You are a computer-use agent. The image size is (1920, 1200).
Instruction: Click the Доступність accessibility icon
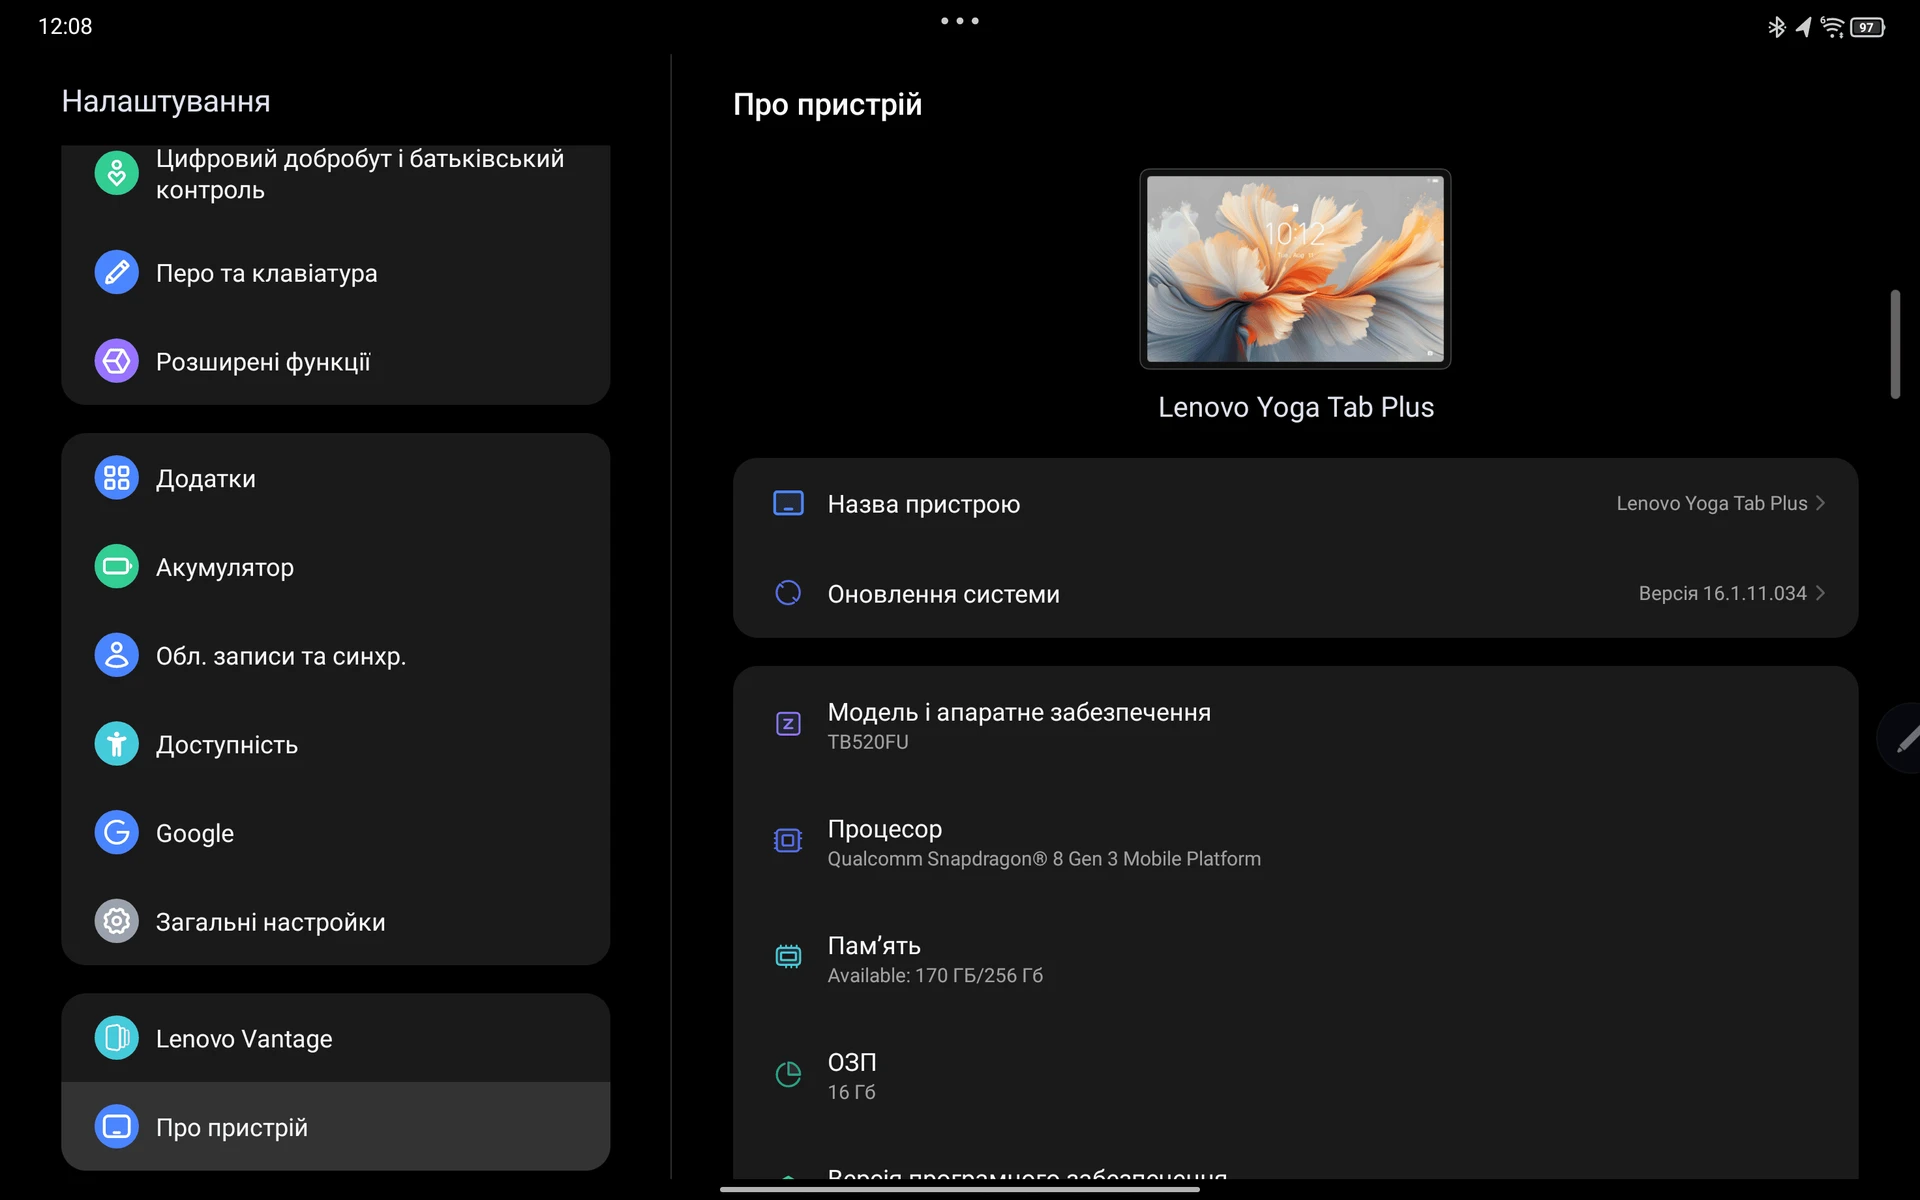[x=117, y=744]
